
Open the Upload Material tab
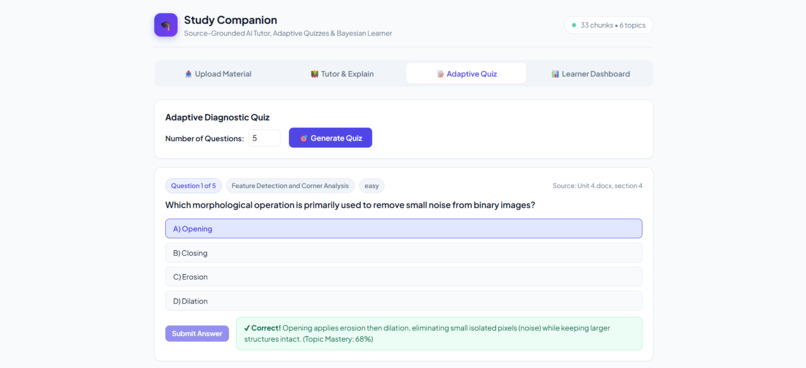(x=218, y=74)
